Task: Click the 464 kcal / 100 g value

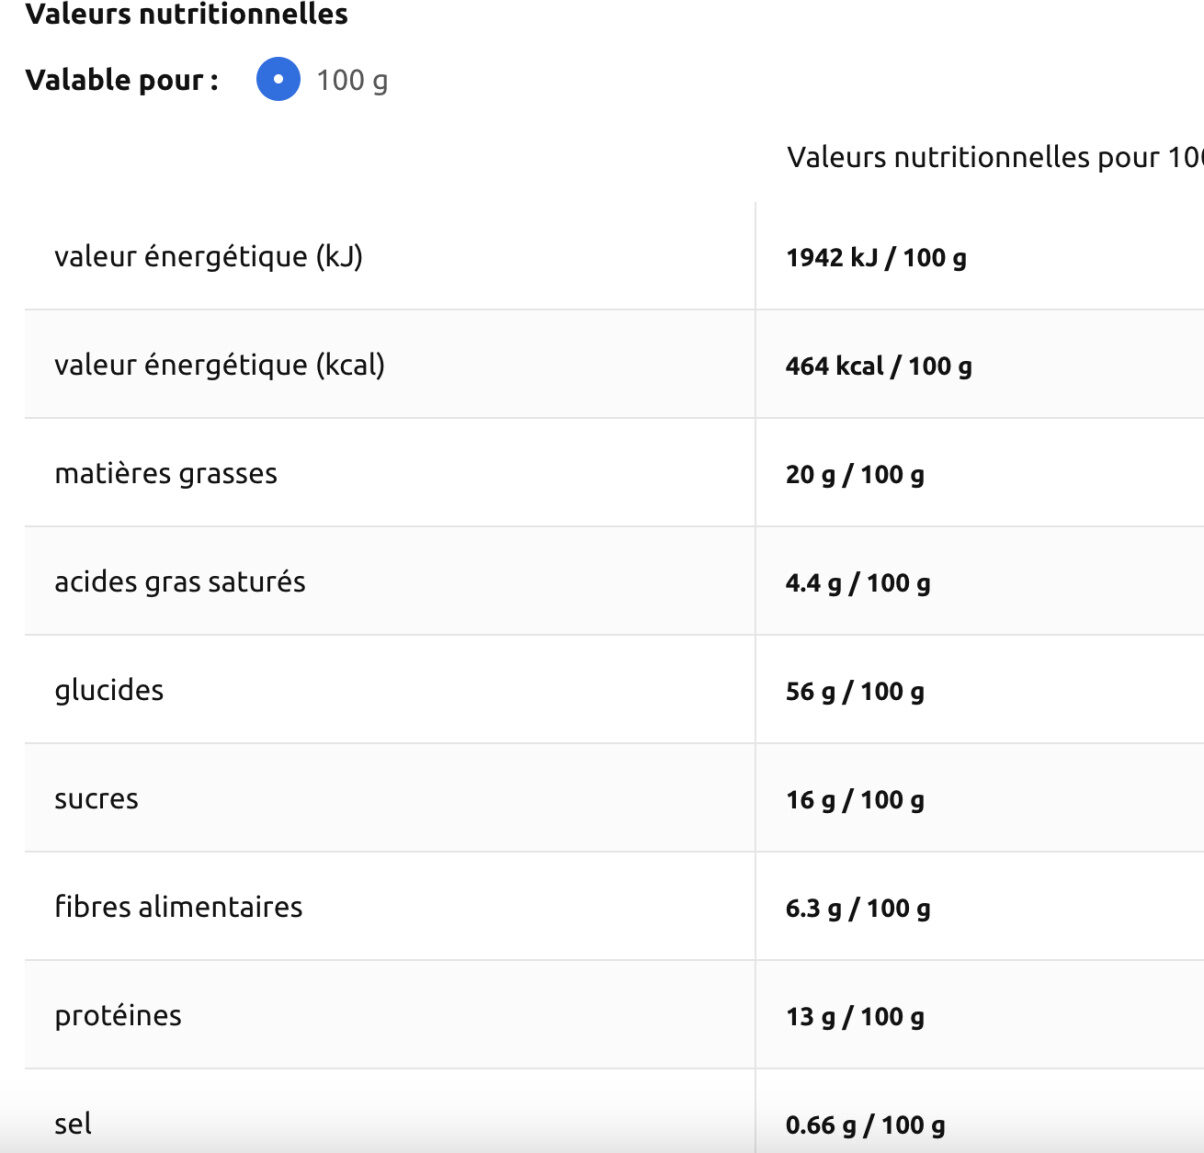Action: pyautogui.click(x=879, y=366)
